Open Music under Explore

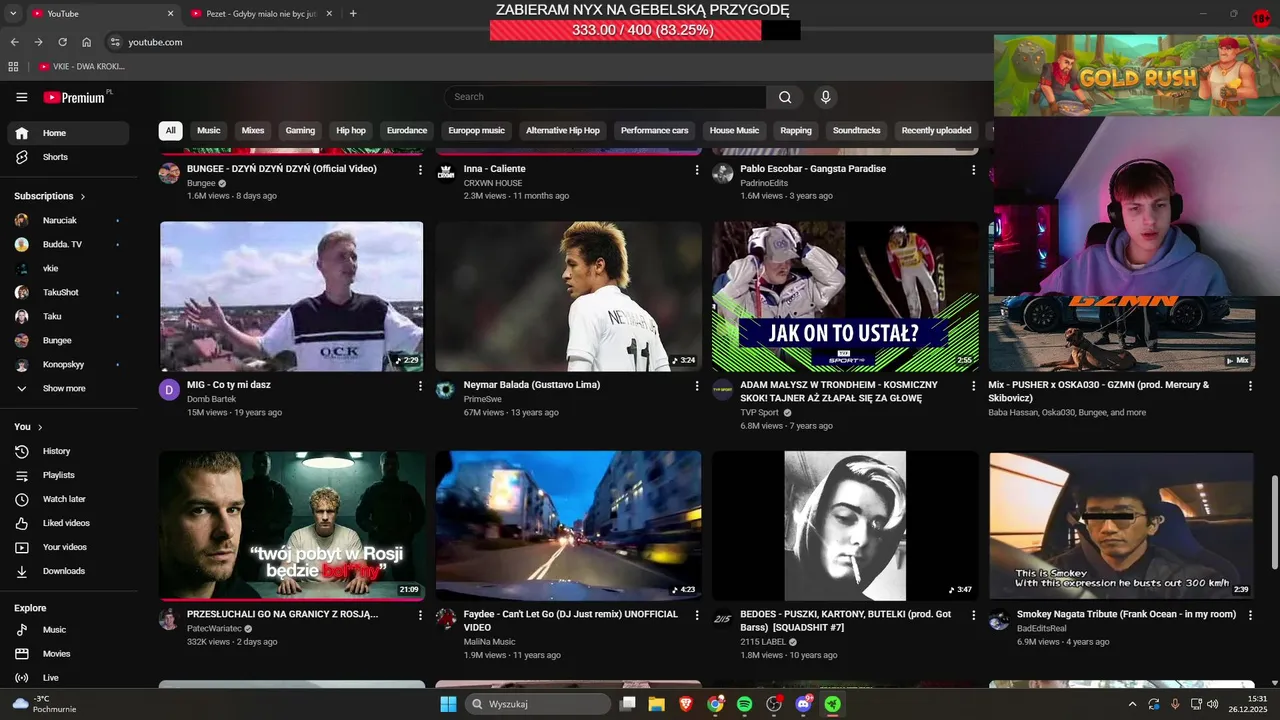[68, 630]
